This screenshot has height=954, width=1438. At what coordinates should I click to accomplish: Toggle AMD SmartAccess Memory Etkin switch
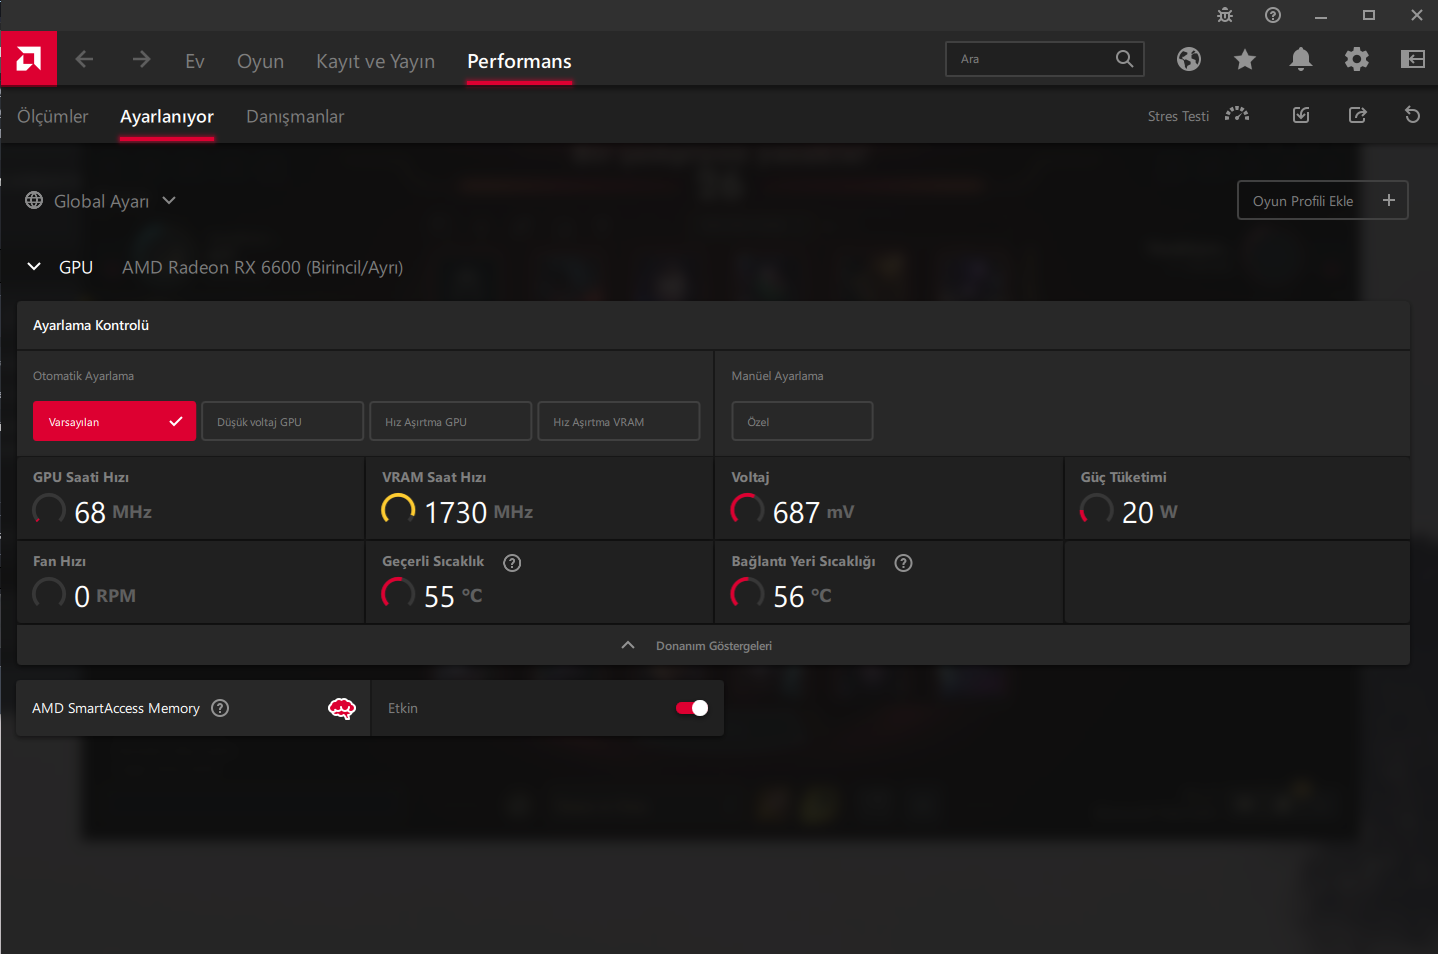692,708
